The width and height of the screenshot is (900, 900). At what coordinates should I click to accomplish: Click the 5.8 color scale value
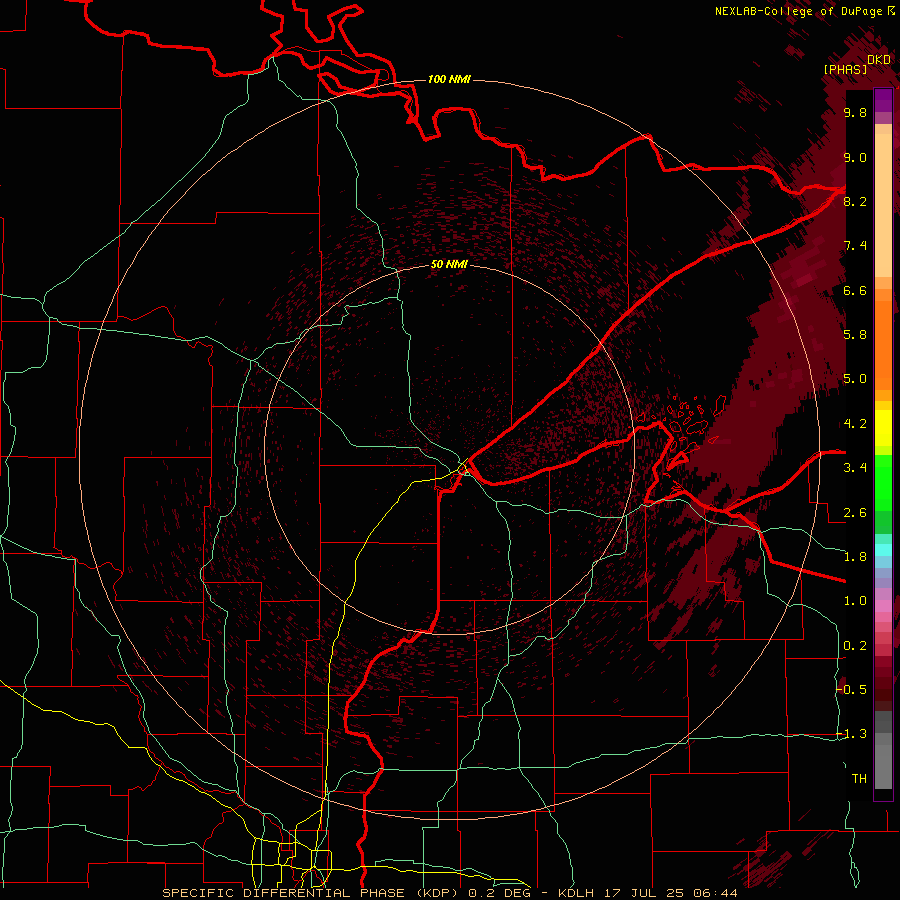tap(855, 335)
